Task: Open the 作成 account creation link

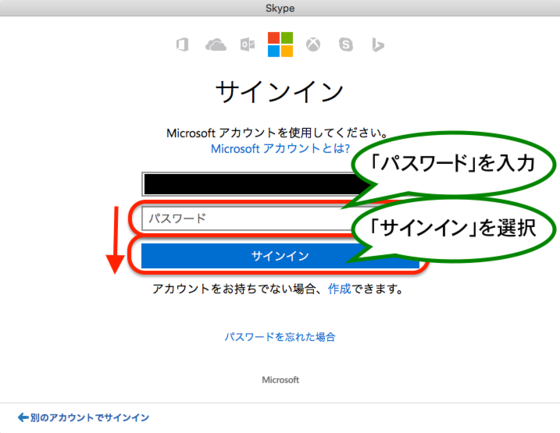Action: pos(340,289)
